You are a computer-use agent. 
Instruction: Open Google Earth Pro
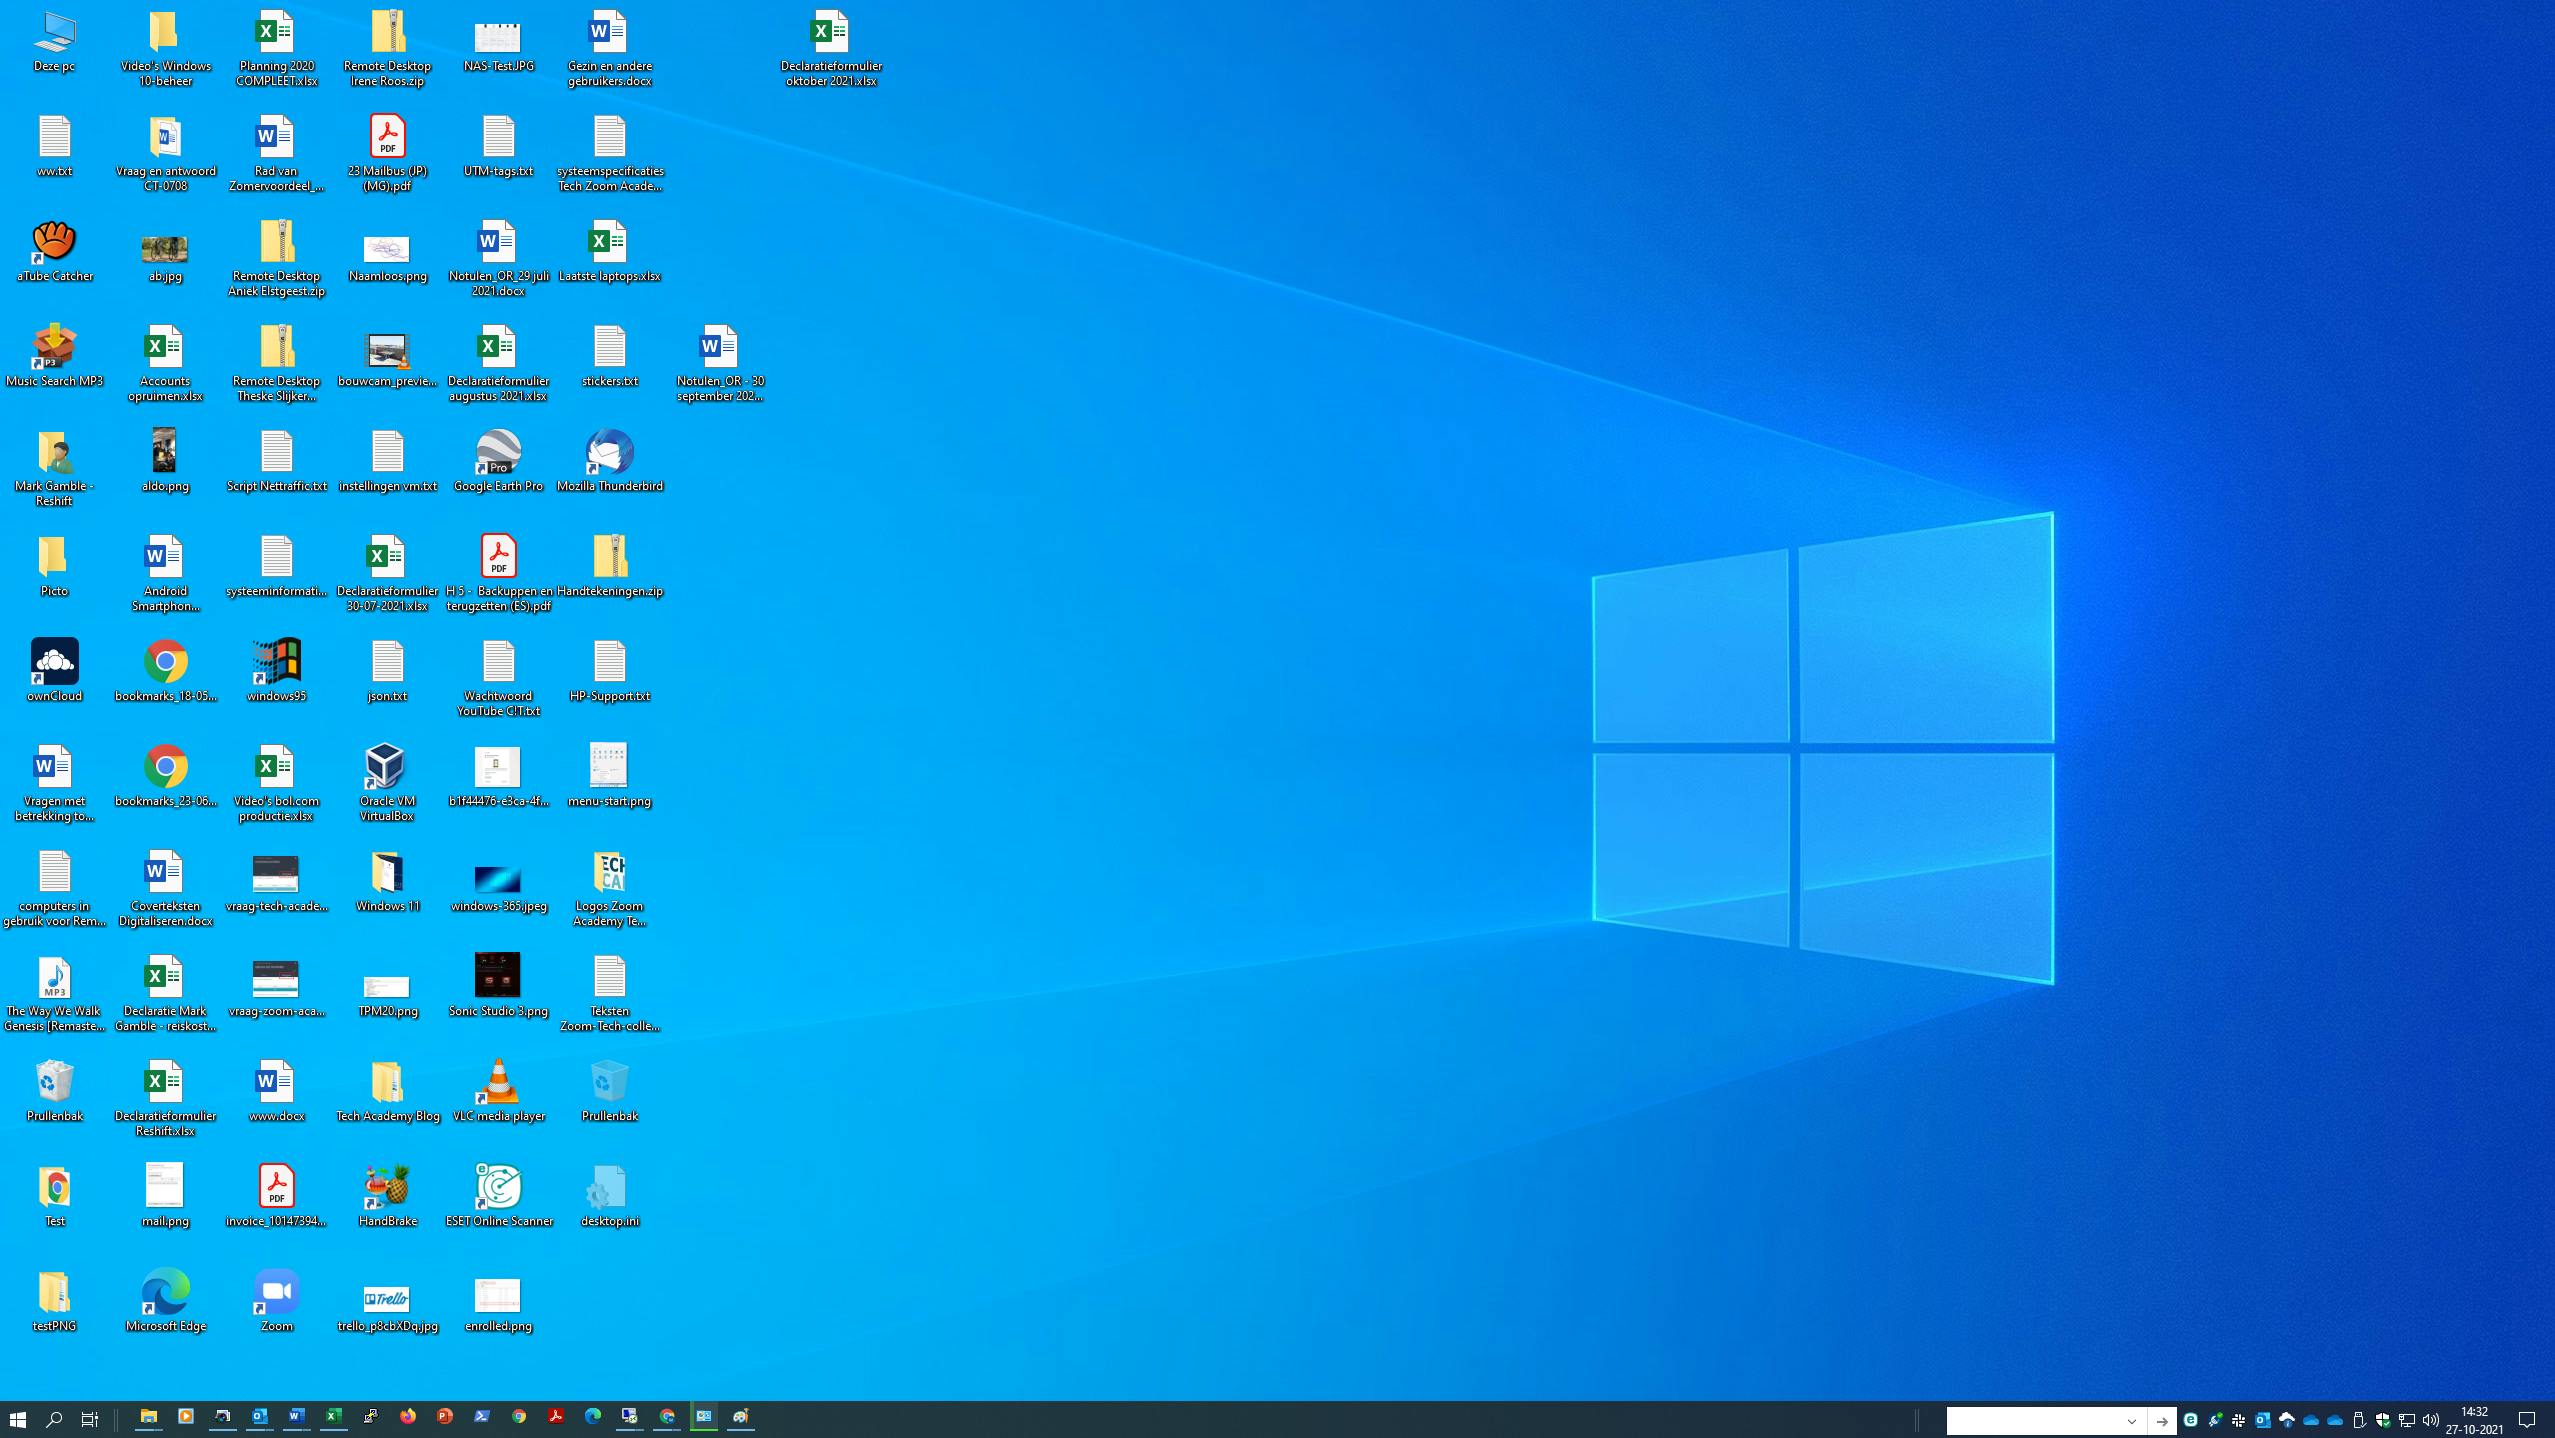498,452
